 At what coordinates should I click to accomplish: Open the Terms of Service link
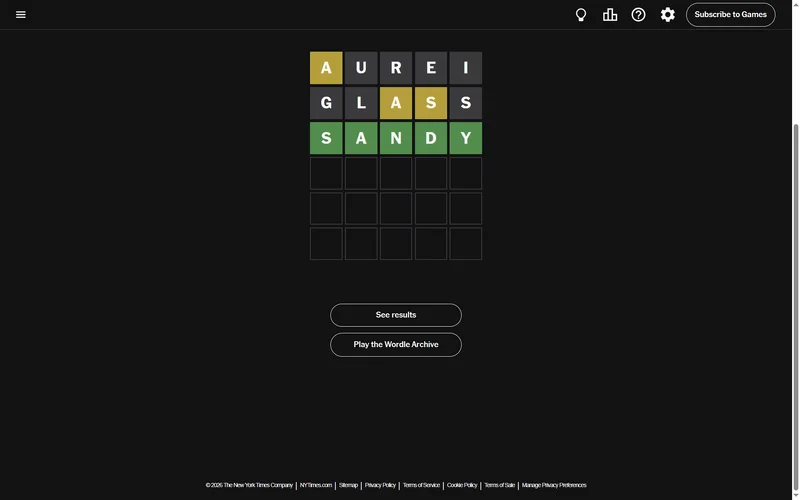421,485
